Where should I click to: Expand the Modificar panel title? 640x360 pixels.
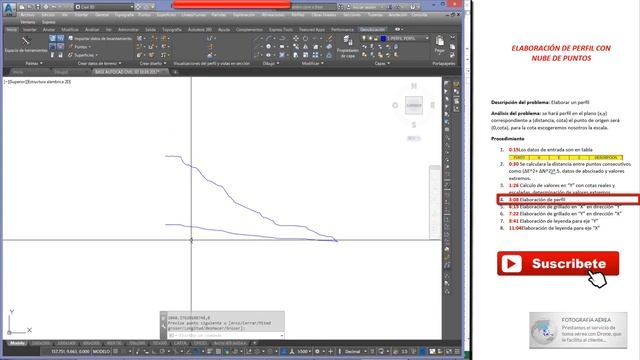tap(312, 64)
